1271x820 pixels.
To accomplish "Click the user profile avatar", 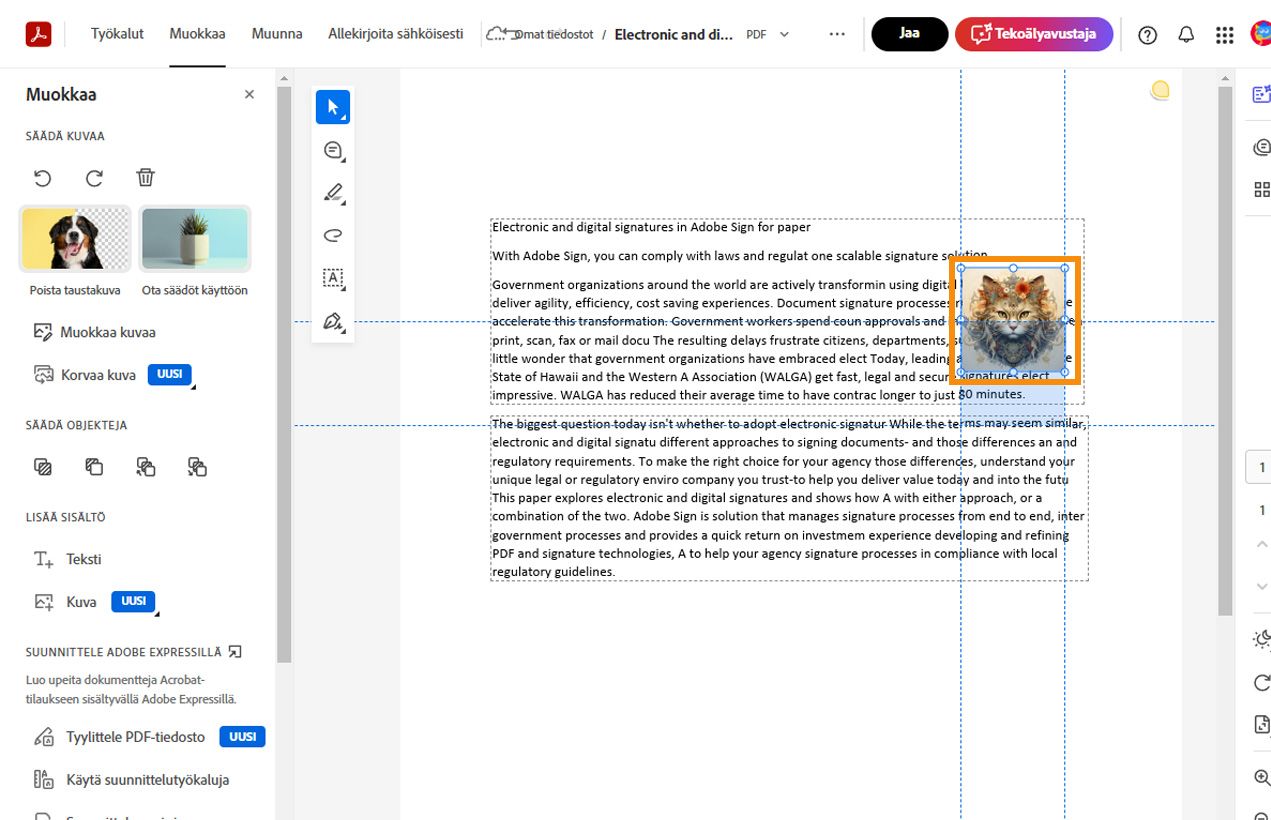I will 1261,34.
